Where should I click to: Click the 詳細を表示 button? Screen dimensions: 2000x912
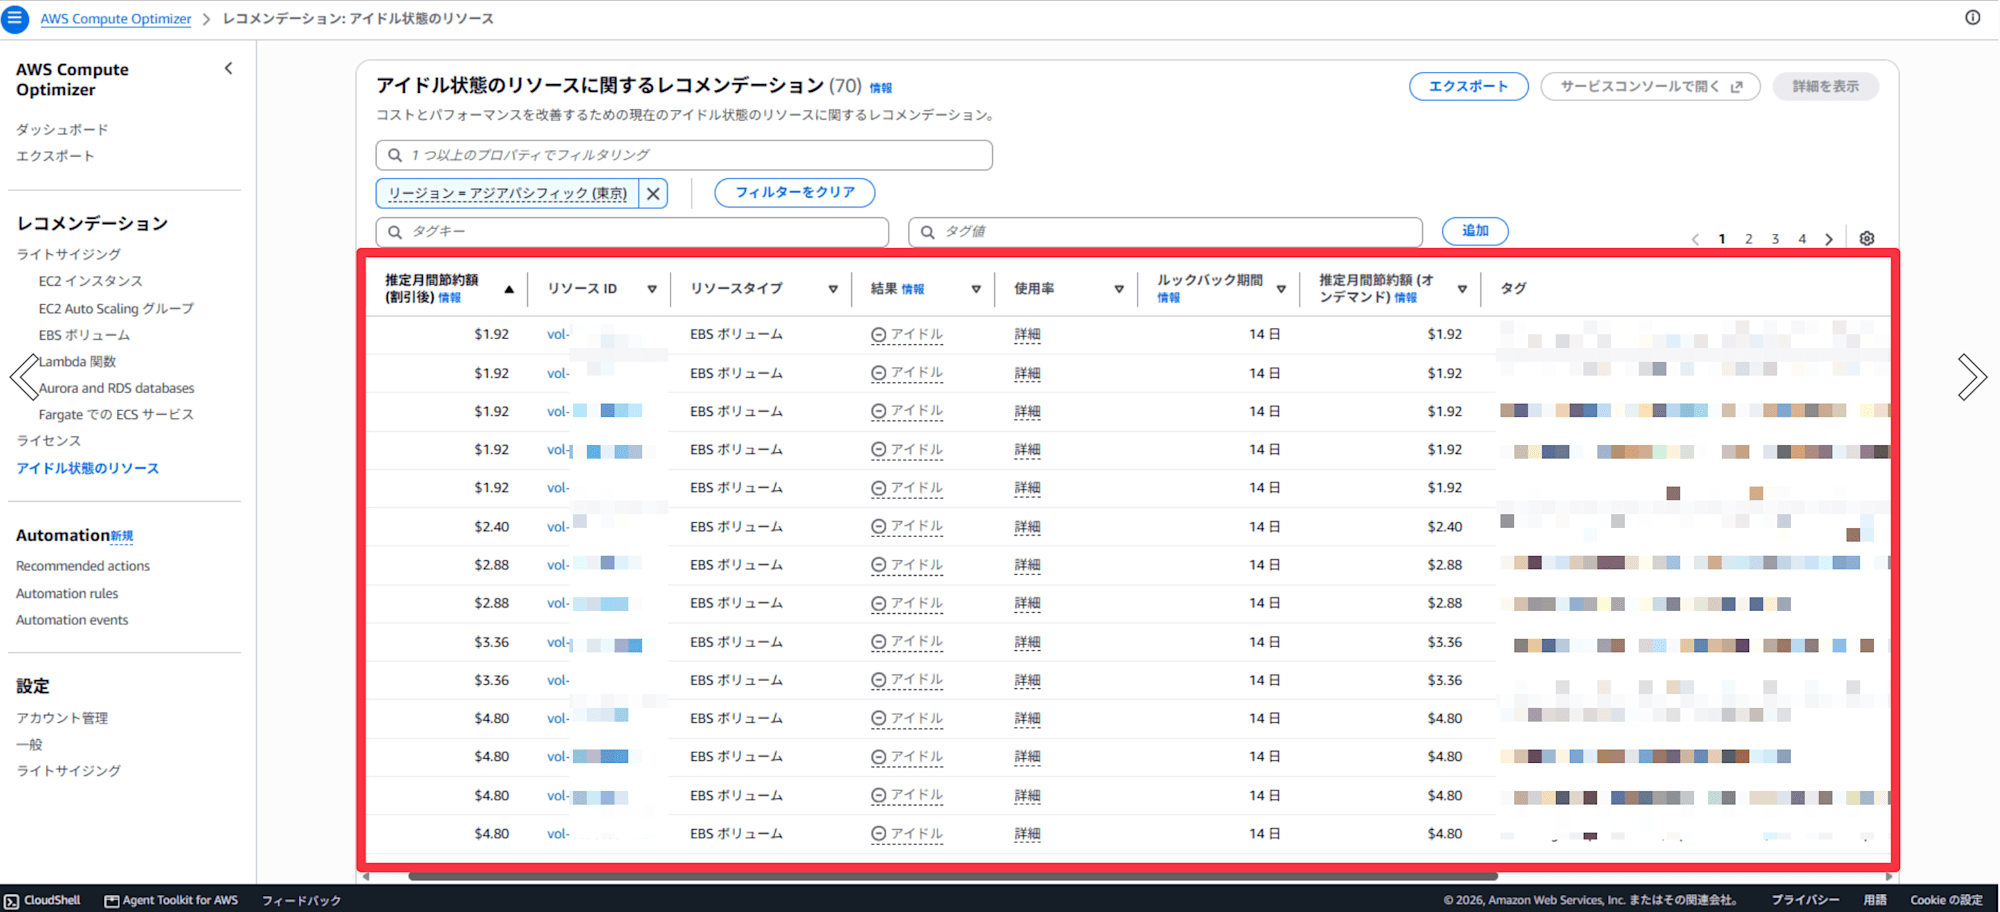(x=1826, y=87)
